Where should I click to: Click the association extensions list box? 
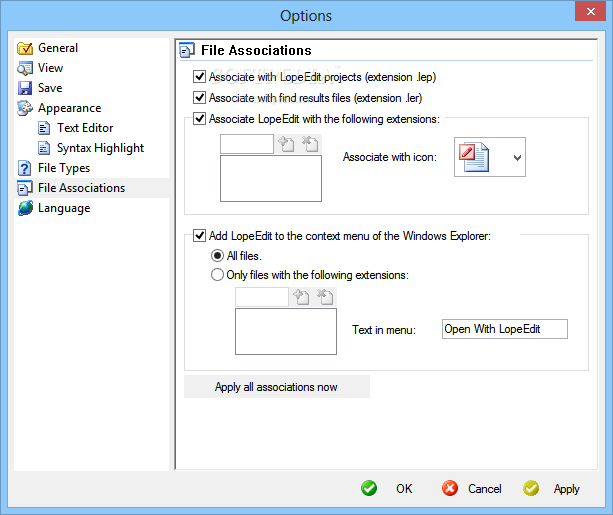271,179
